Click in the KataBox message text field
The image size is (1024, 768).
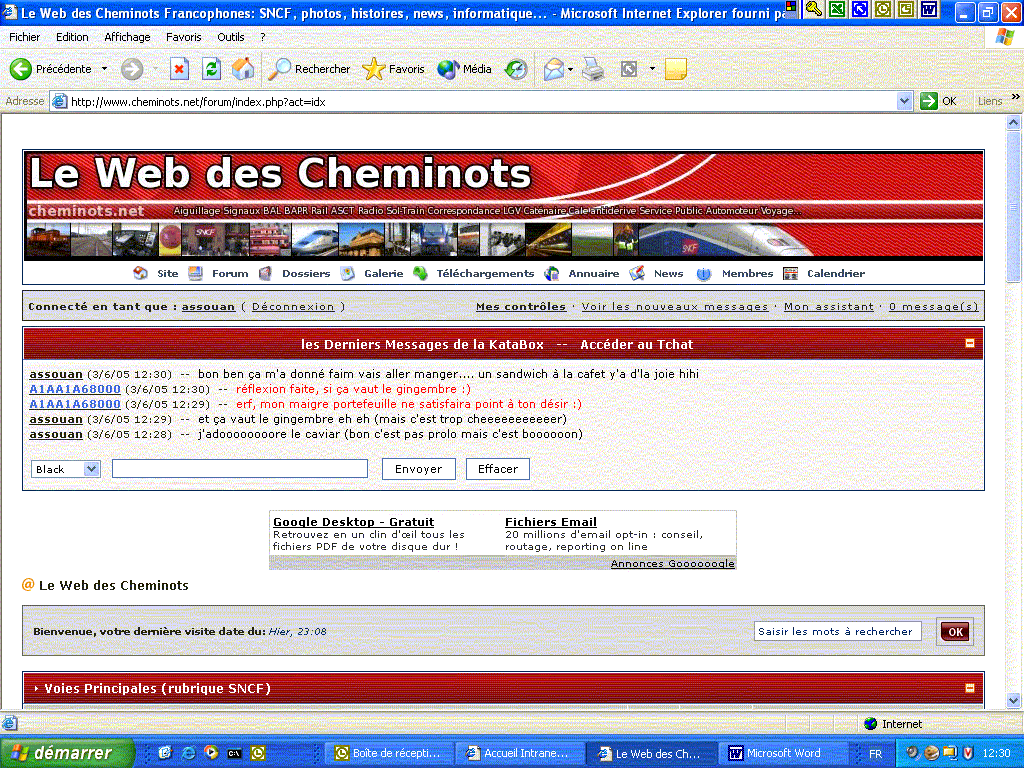[240, 469]
